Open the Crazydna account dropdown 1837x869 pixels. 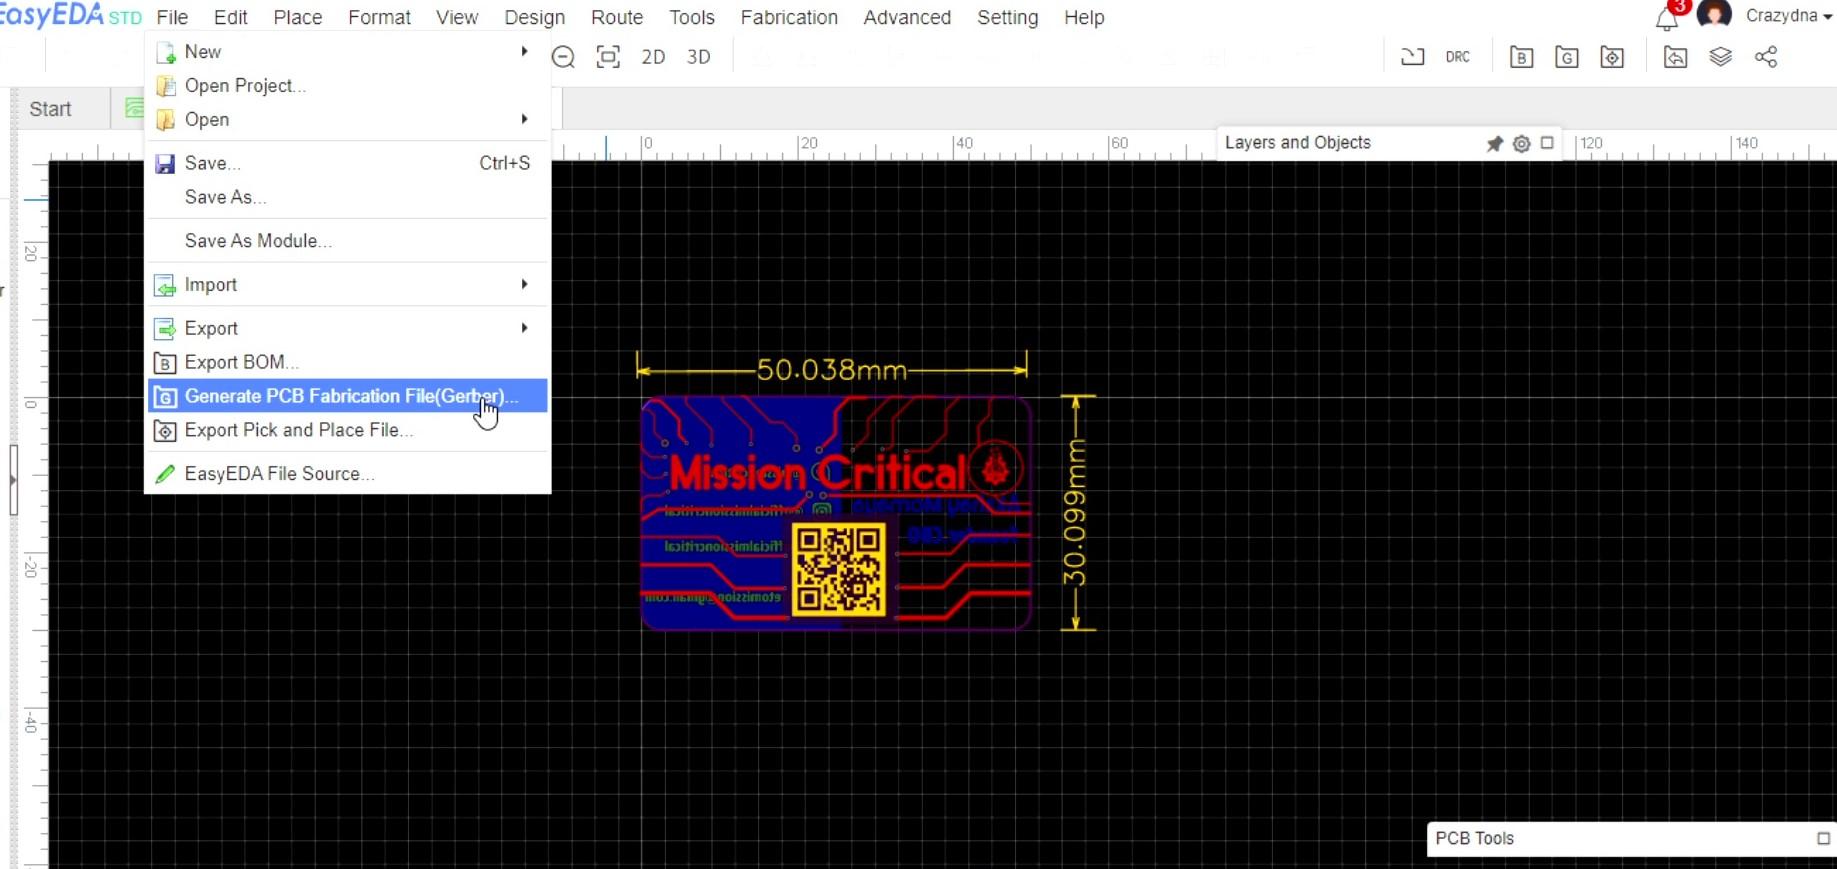[1788, 16]
